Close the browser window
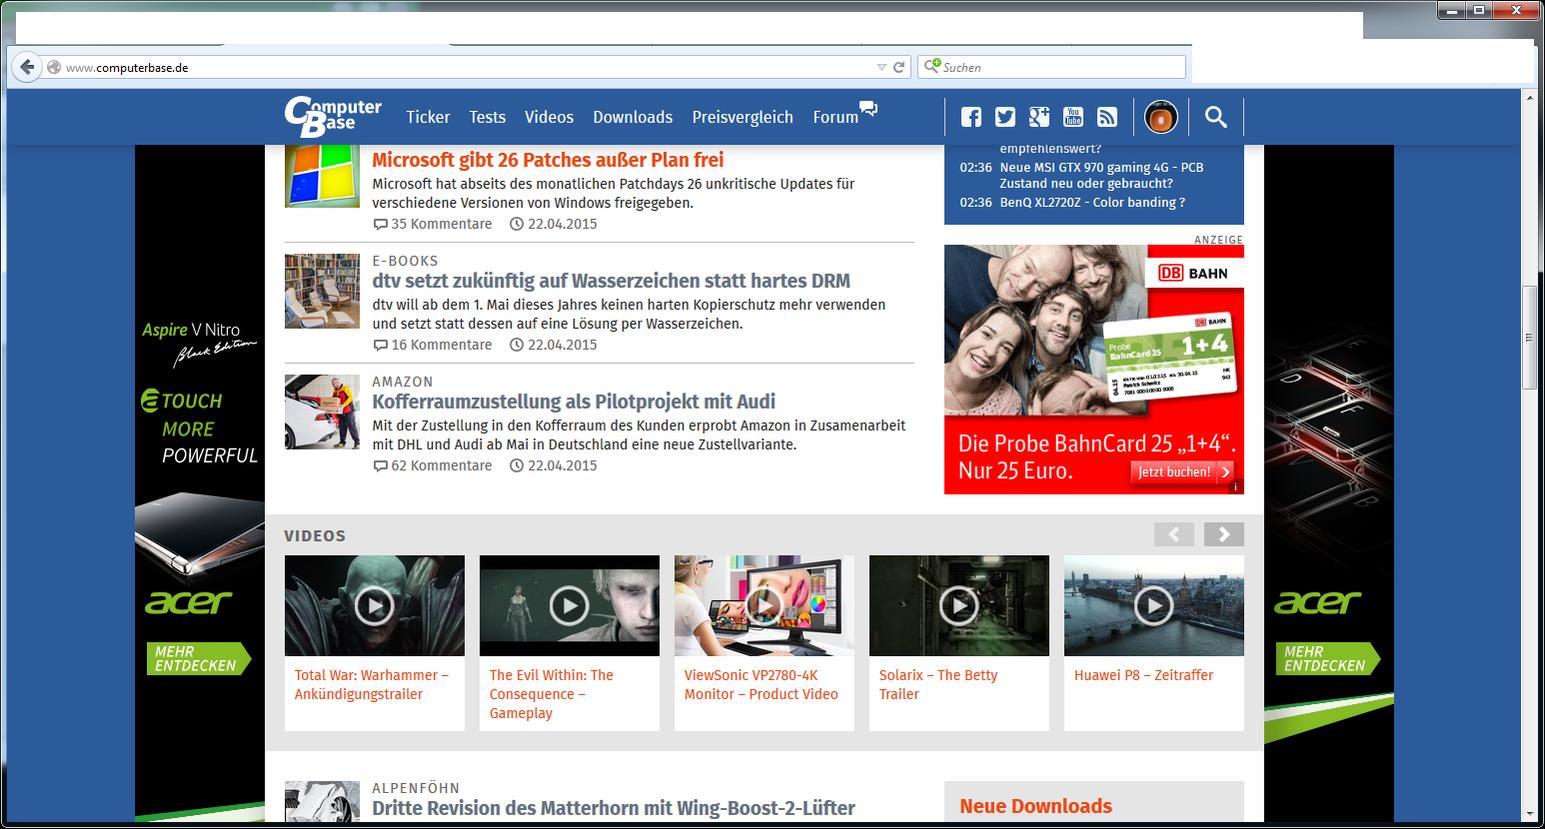1545x829 pixels. click(x=1518, y=10)
